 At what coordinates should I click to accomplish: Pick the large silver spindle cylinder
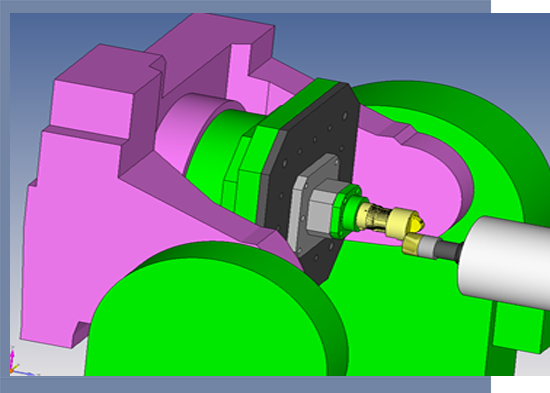(x=505, y=261)
